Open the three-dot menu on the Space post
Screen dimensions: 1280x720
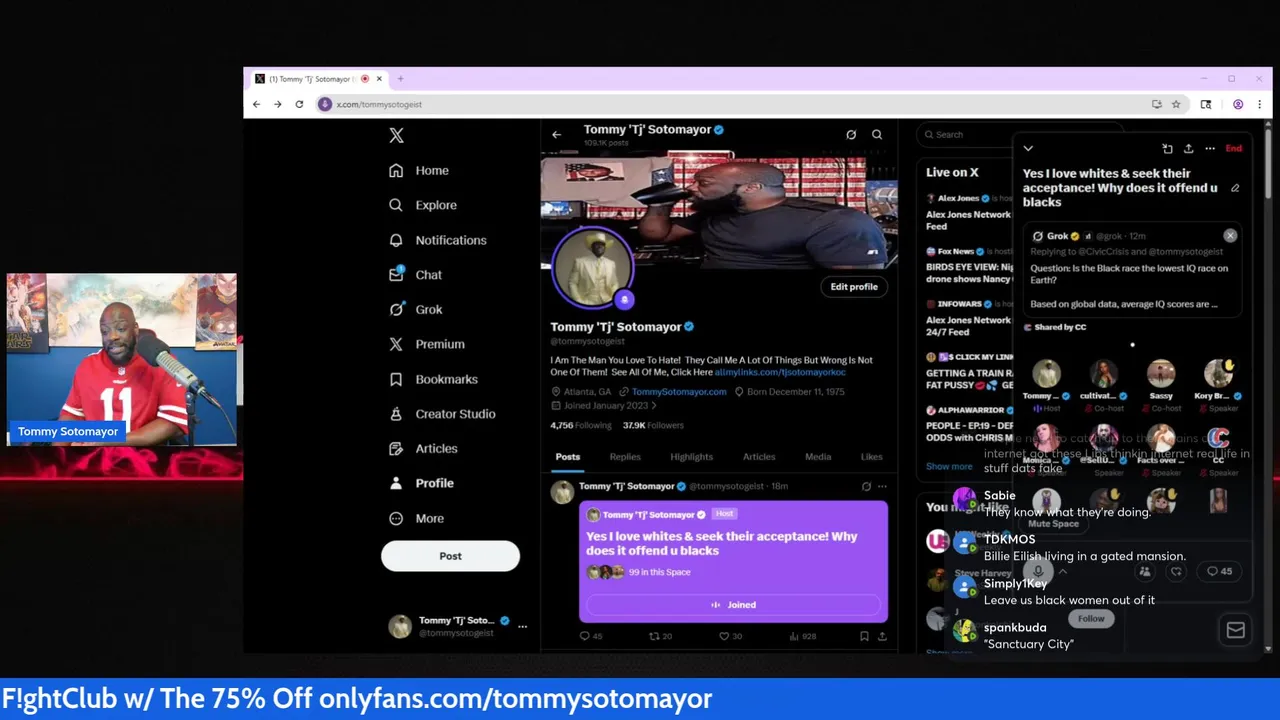[x=882, y=486]
